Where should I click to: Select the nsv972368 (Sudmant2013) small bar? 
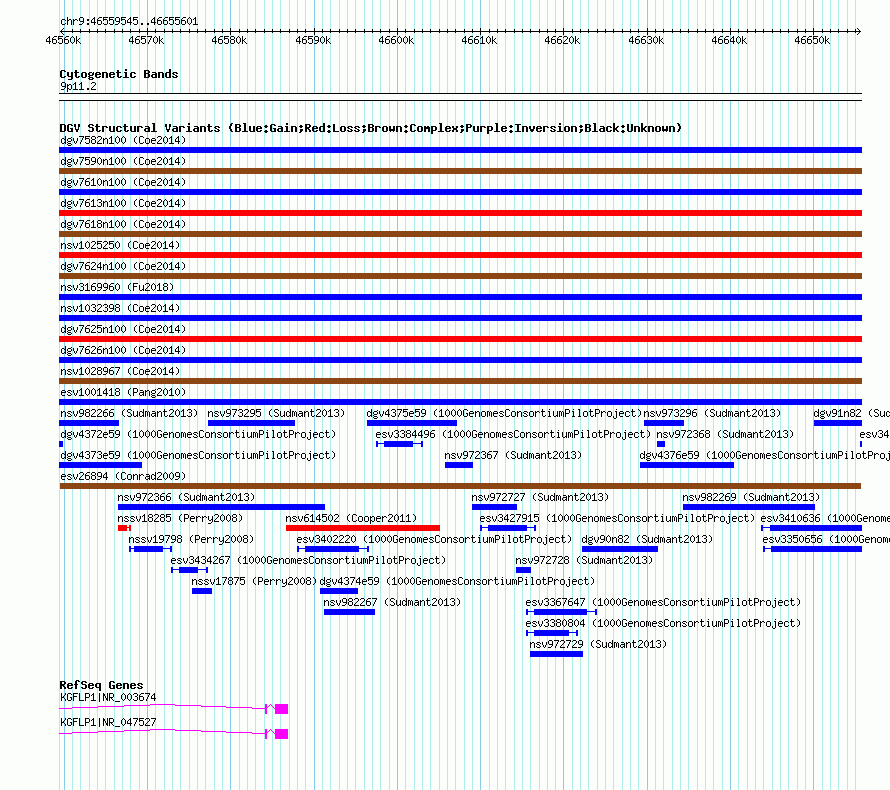pyautogui.click(x=661, y=444)
